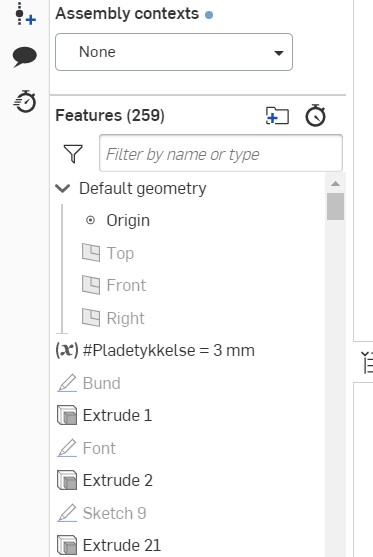
Task: Click the scrollbar up arrow
Action: (335, 184)
